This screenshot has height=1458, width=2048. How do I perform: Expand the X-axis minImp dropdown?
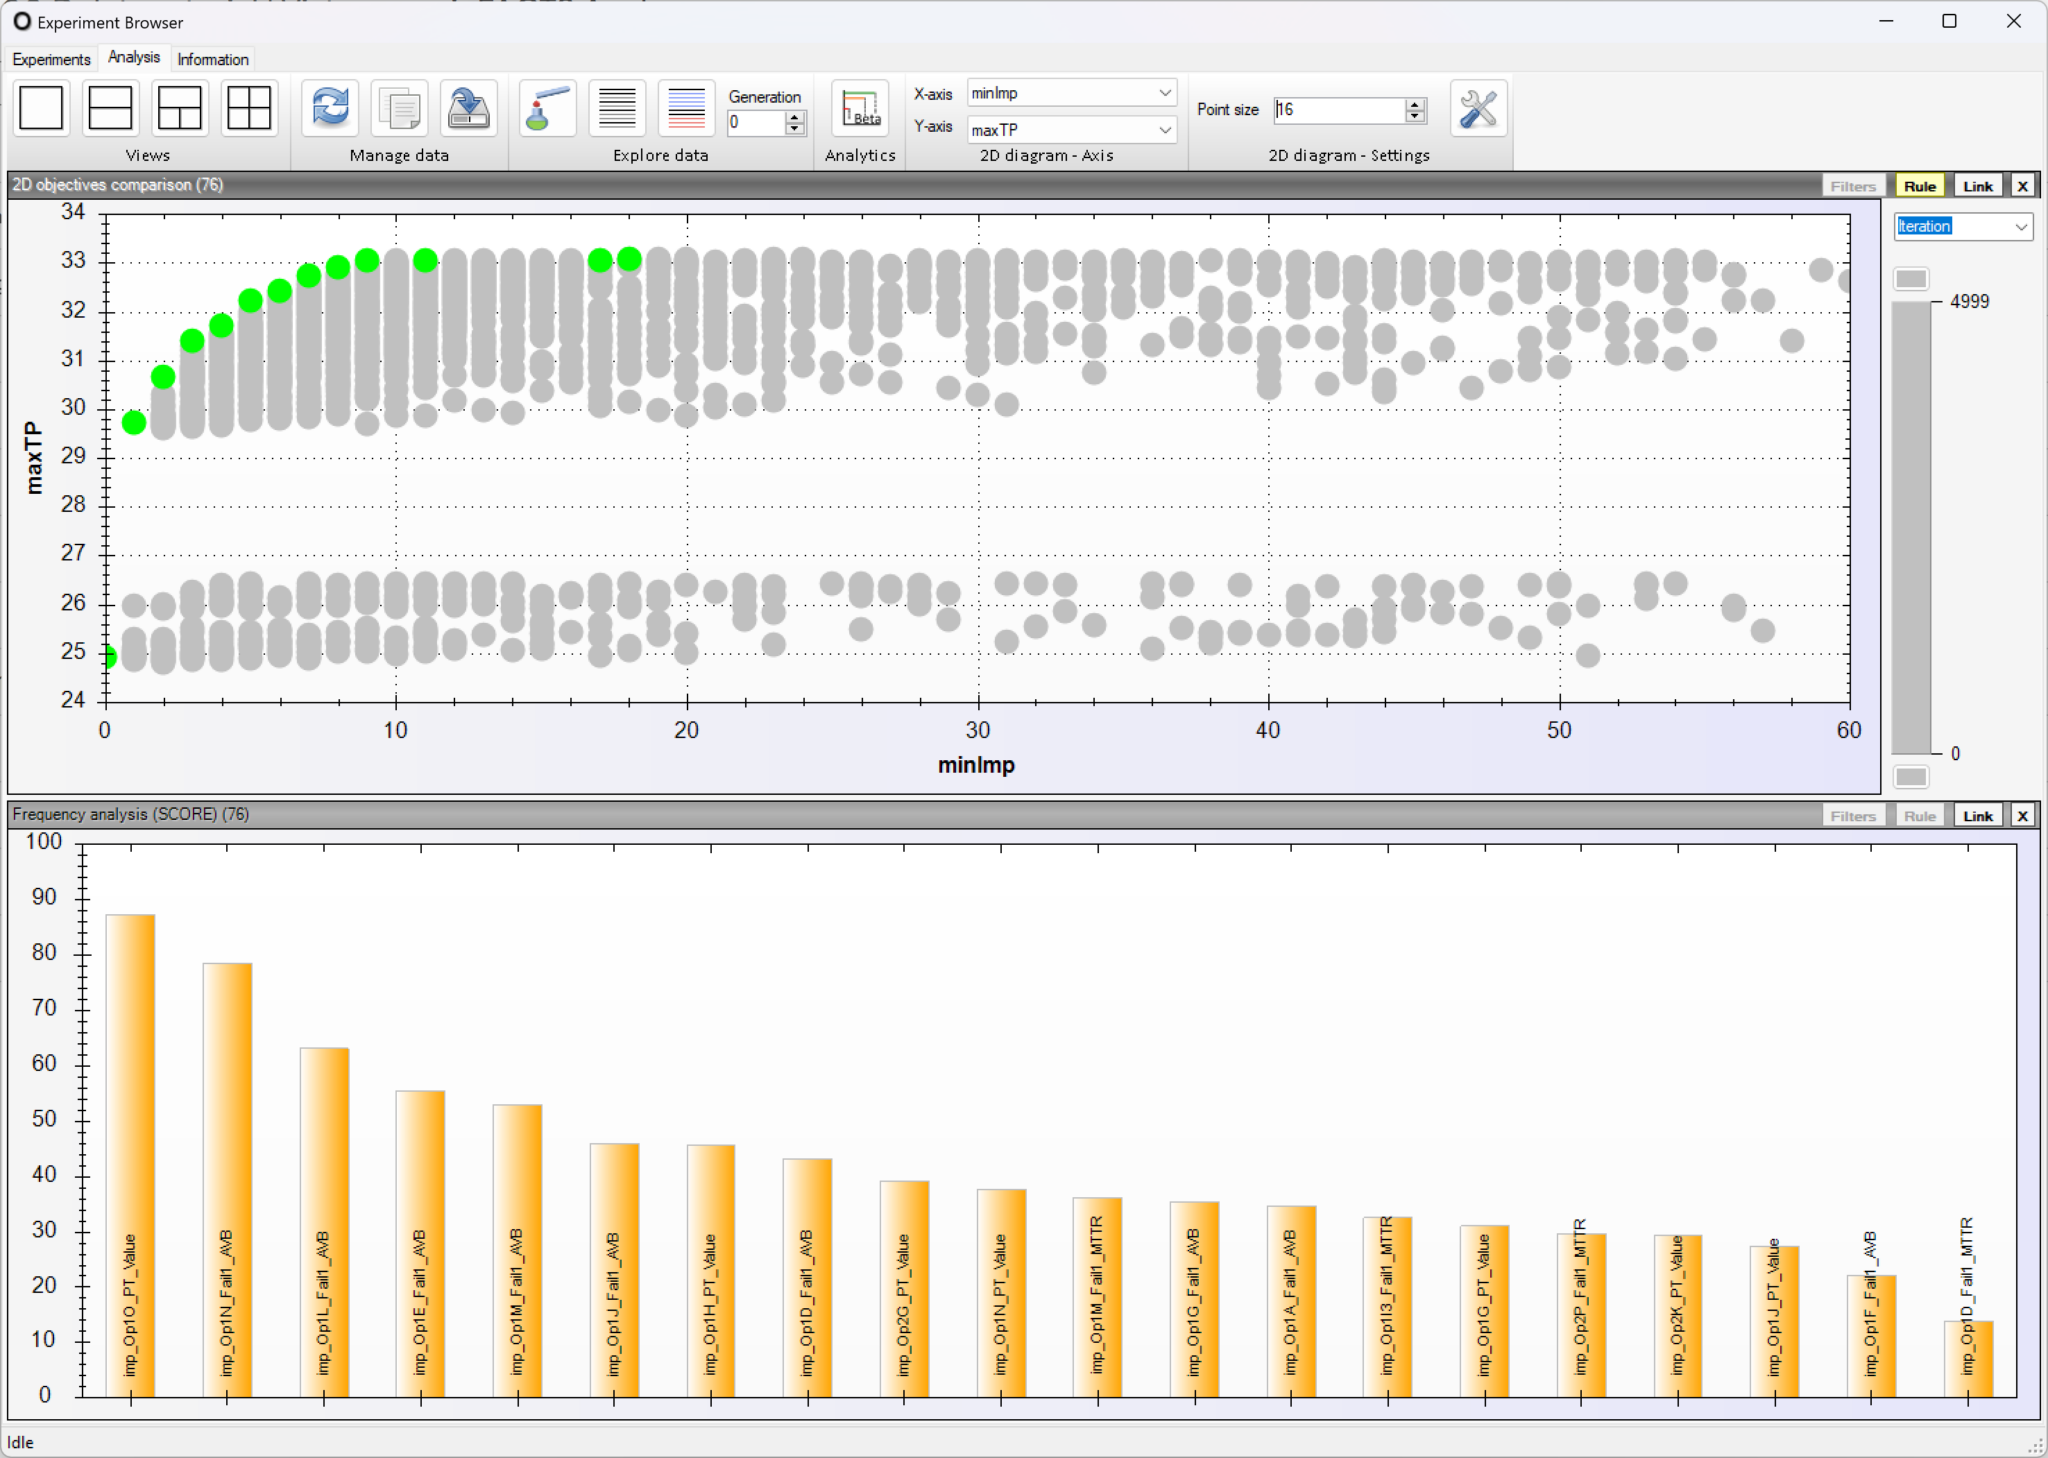point(1164,93)
